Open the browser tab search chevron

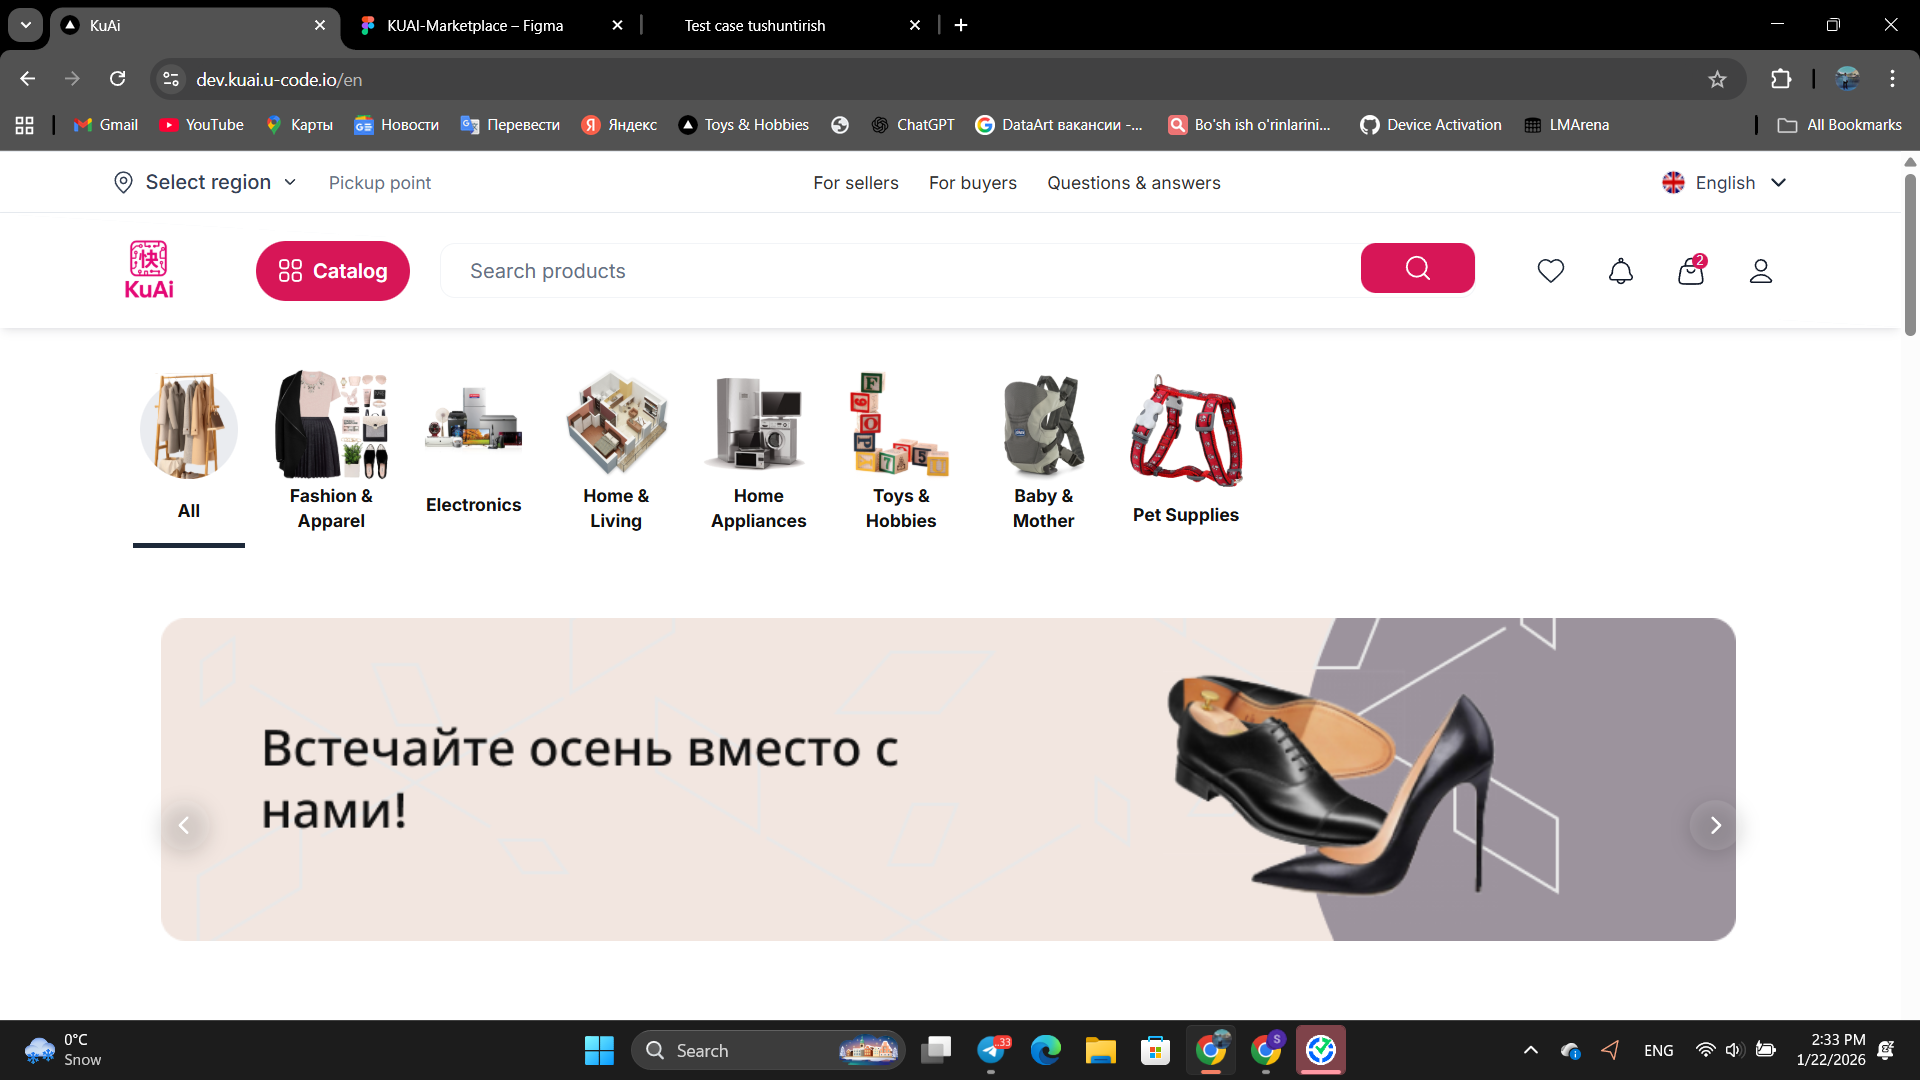(x=25, y=25)
